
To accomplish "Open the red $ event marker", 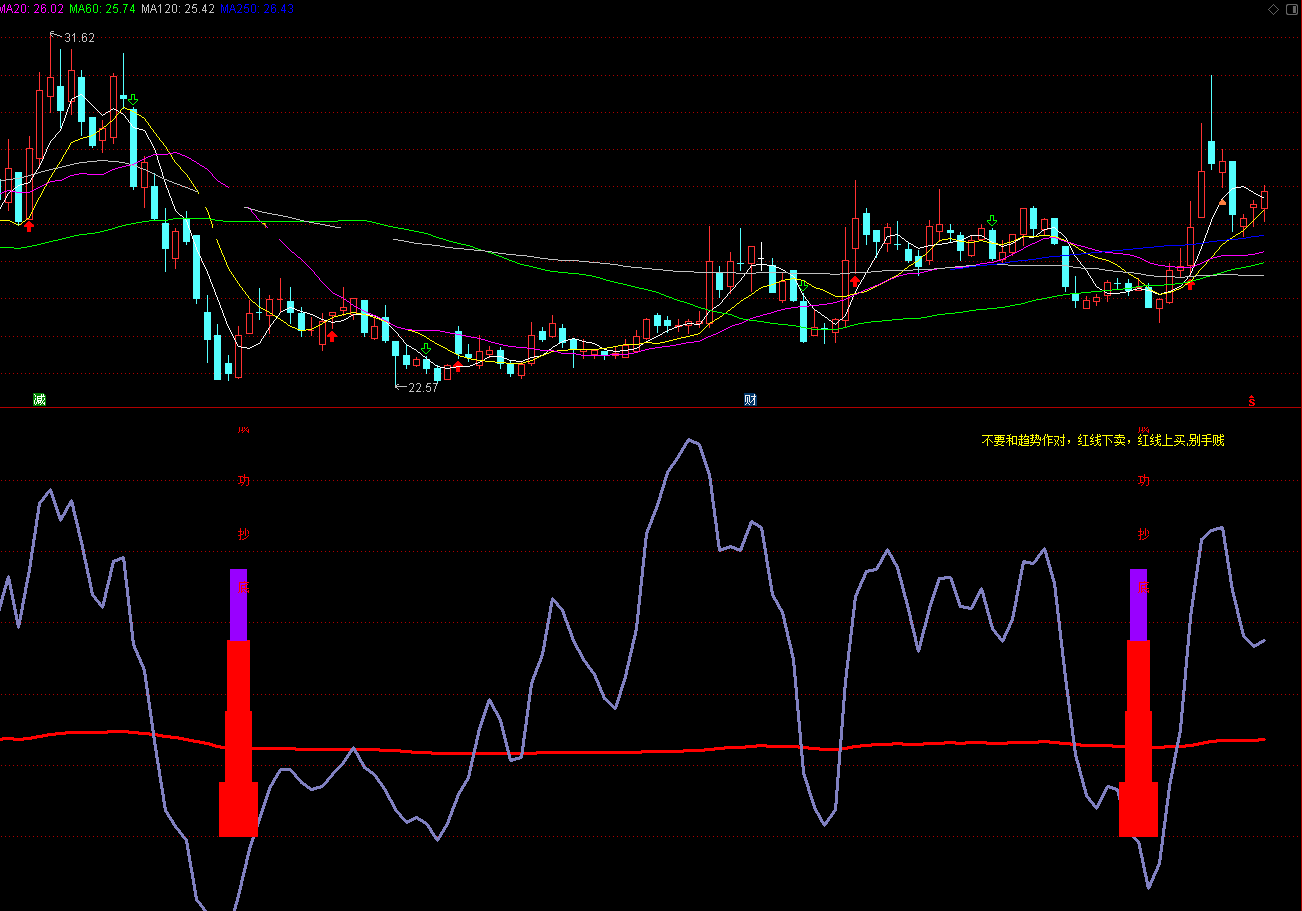I will coord(1251,401).
